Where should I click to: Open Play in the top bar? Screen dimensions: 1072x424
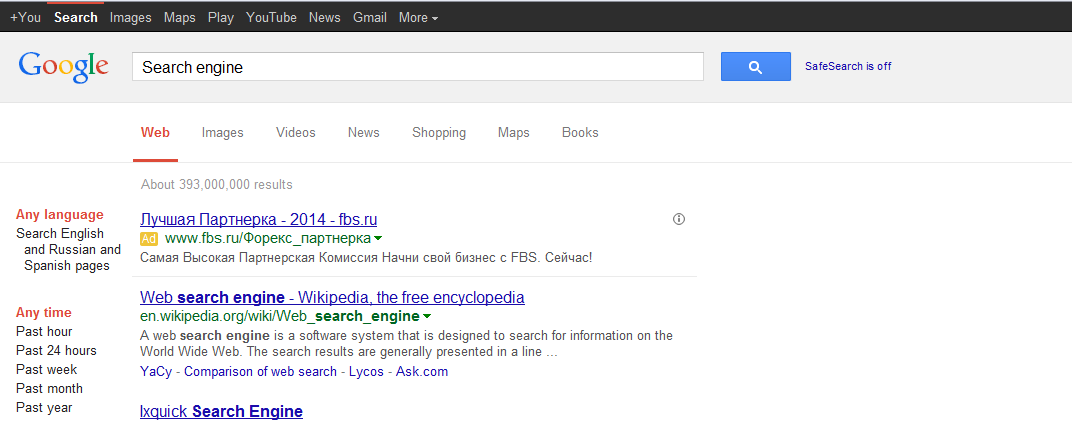point(221,18)
